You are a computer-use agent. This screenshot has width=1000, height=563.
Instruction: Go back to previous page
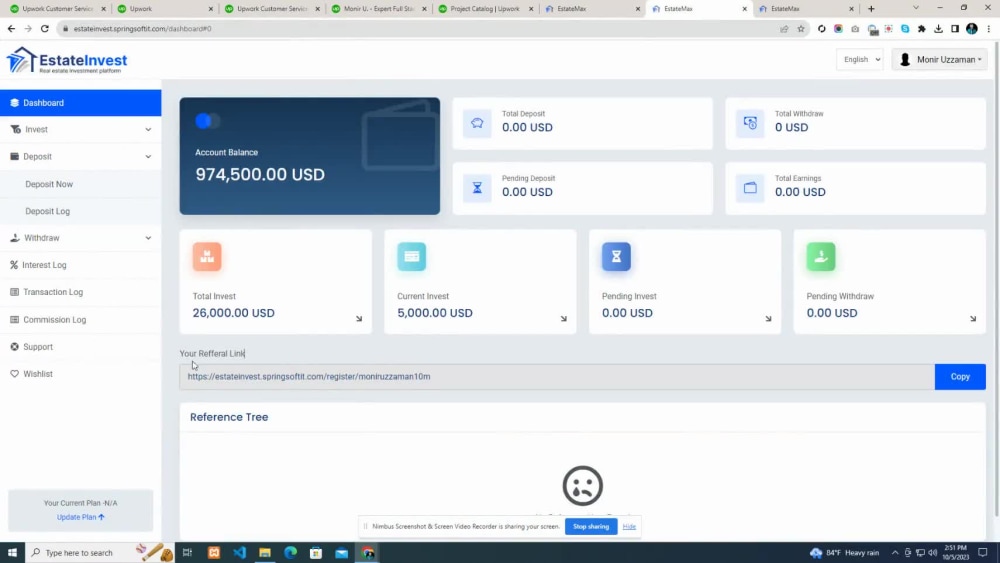(x=11, y=29)
